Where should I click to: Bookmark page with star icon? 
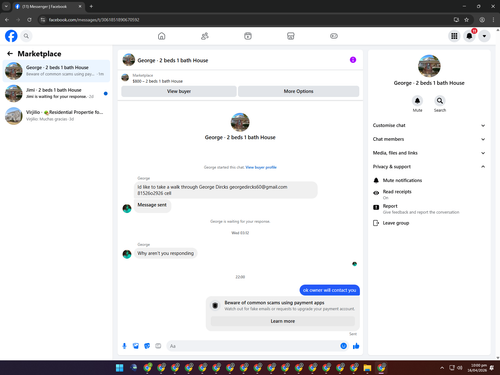(466, 20)
